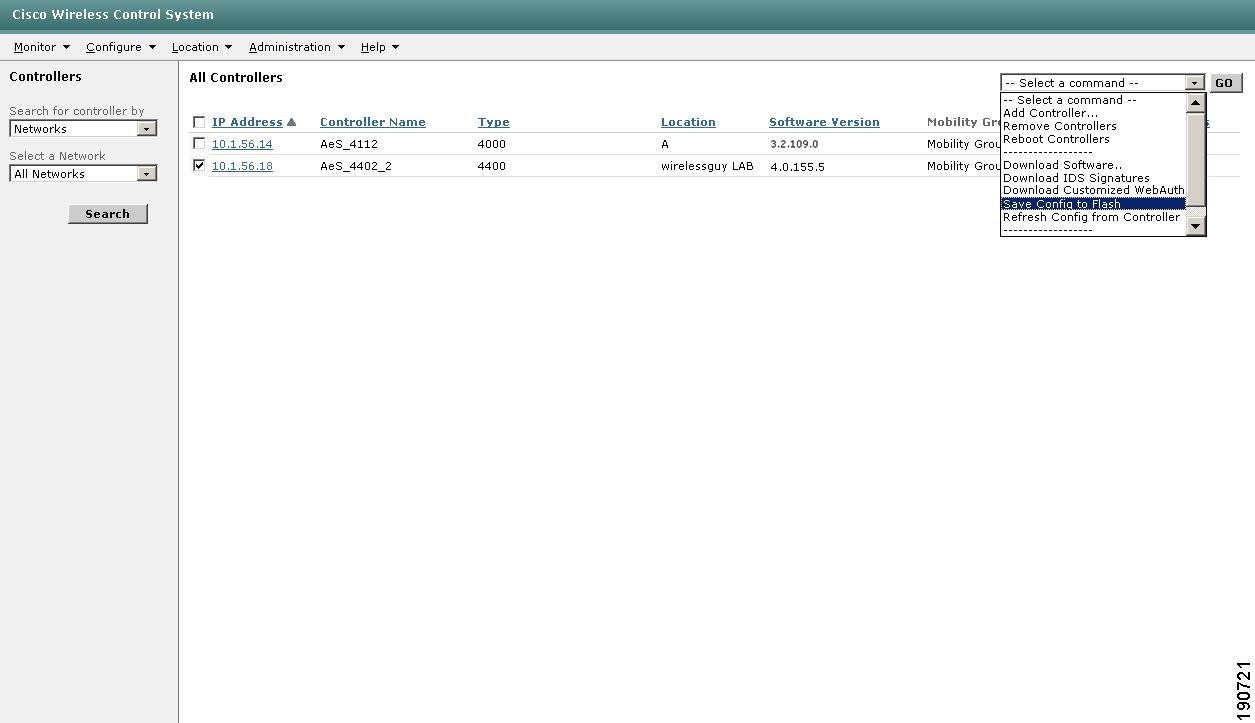Click the AeS_4402_2 controller name
Image resolution: width=1255 pixels, height=723 pixels.
(356, 166)
